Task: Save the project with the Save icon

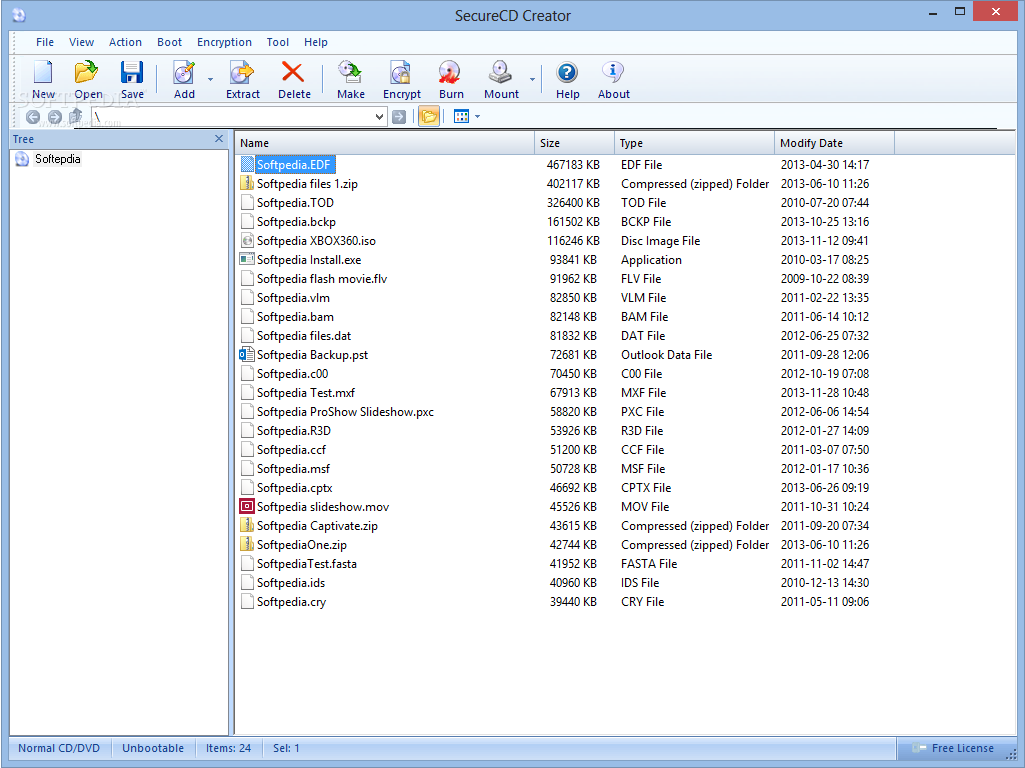Action: [x=132, y=79]
